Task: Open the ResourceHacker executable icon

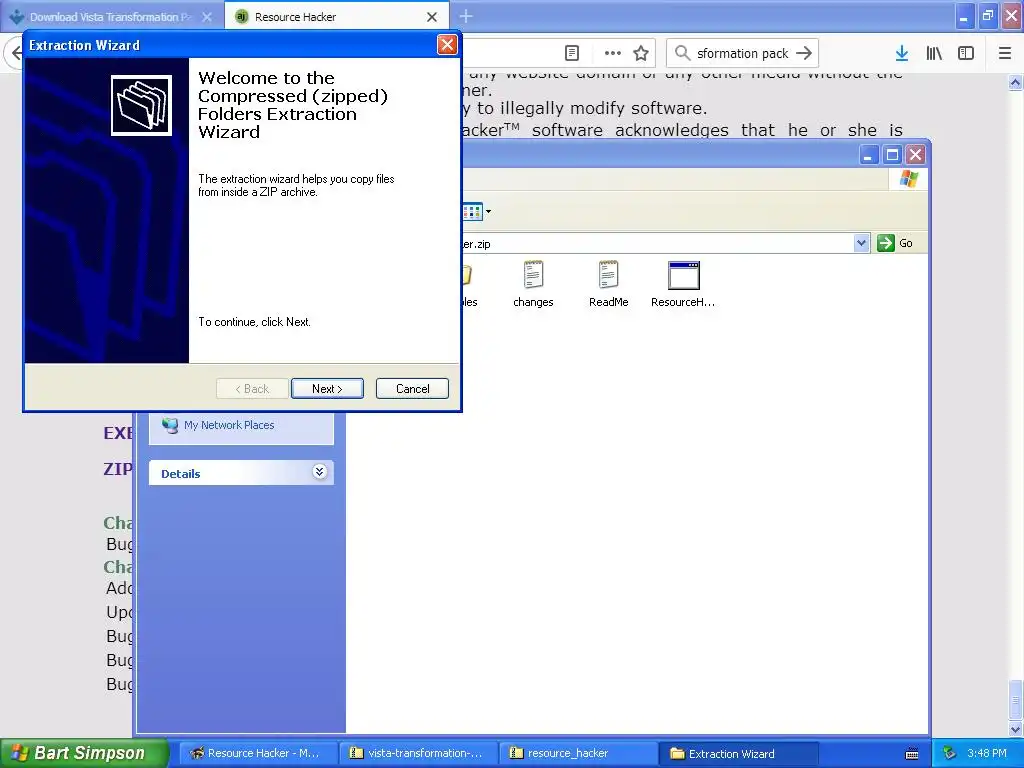Action: tap(683, 284)
